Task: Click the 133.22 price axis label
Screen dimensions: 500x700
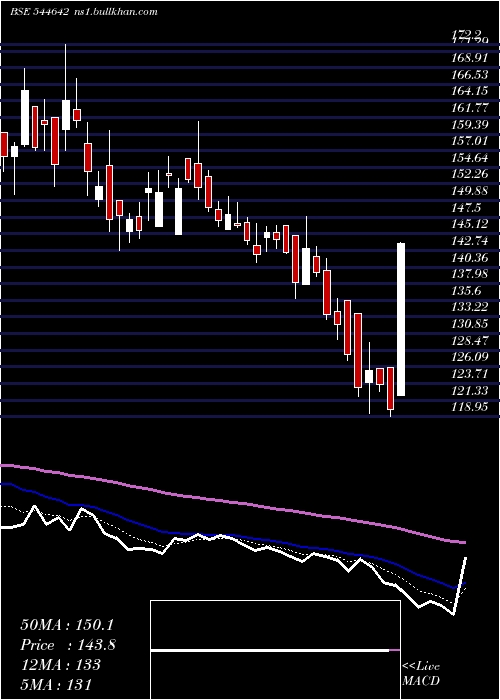Action: tap(469, 307)
